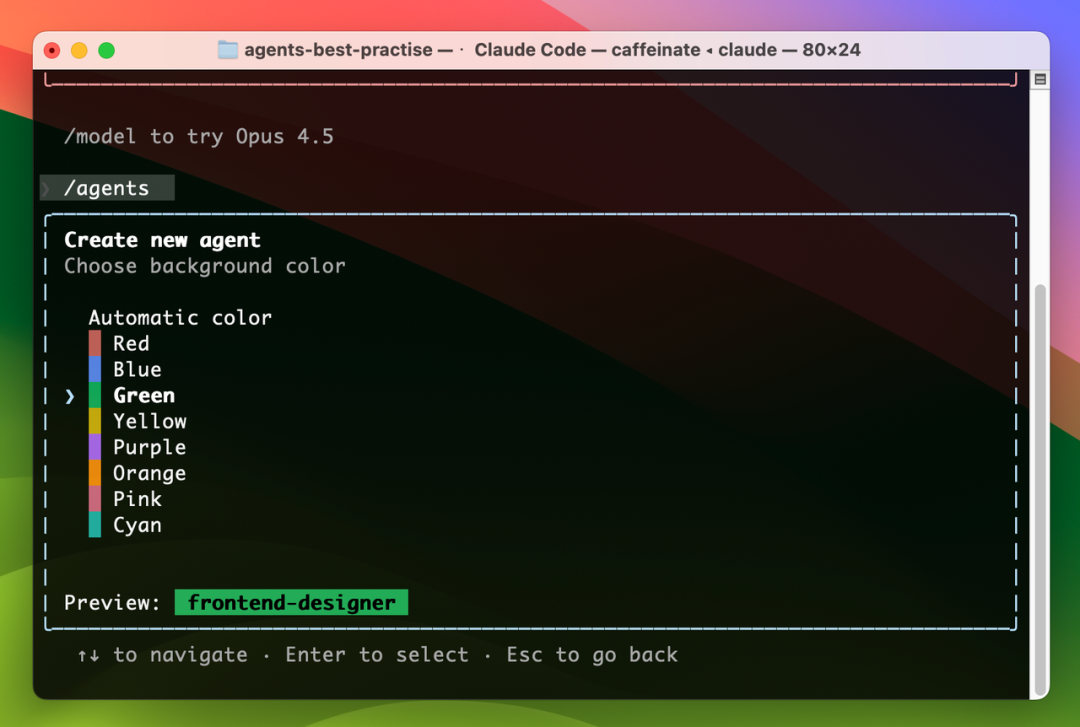Image resolution: width=1080 pixels, height=727 pixels.
Task: Click the window title text
Action: pos(550,50)
